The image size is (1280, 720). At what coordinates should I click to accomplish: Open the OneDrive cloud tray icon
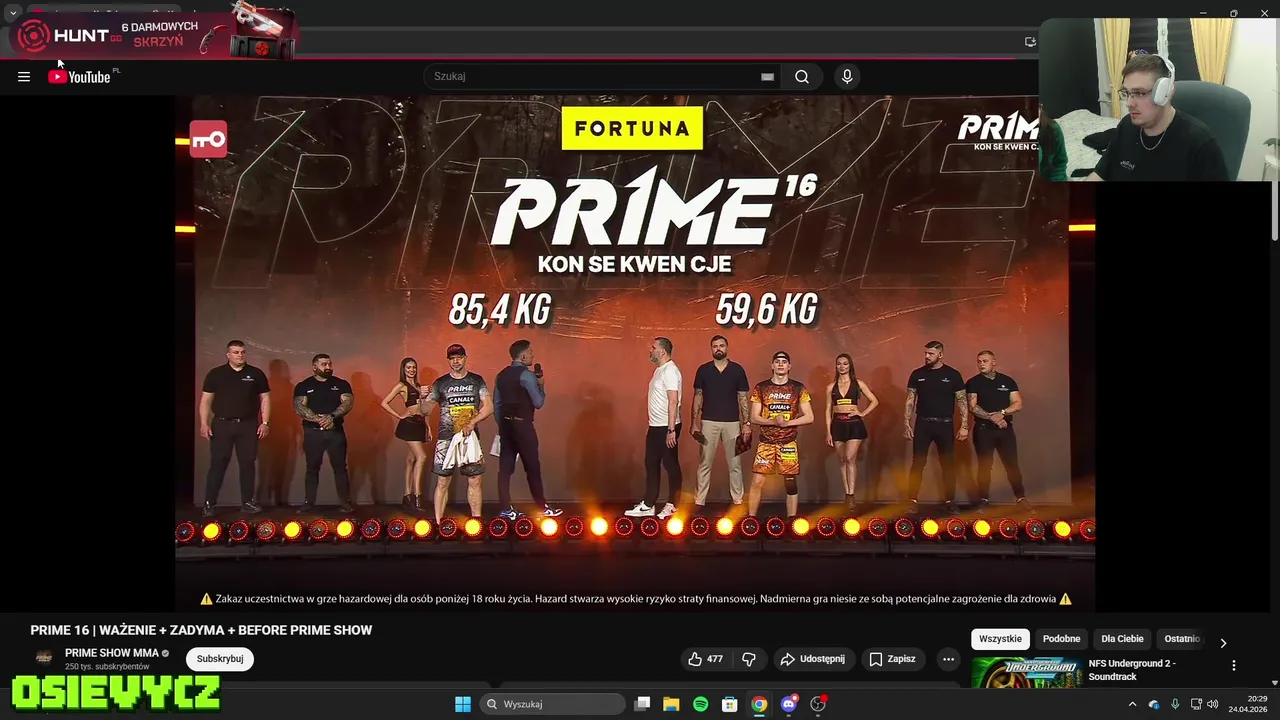tap(1154, 704)
